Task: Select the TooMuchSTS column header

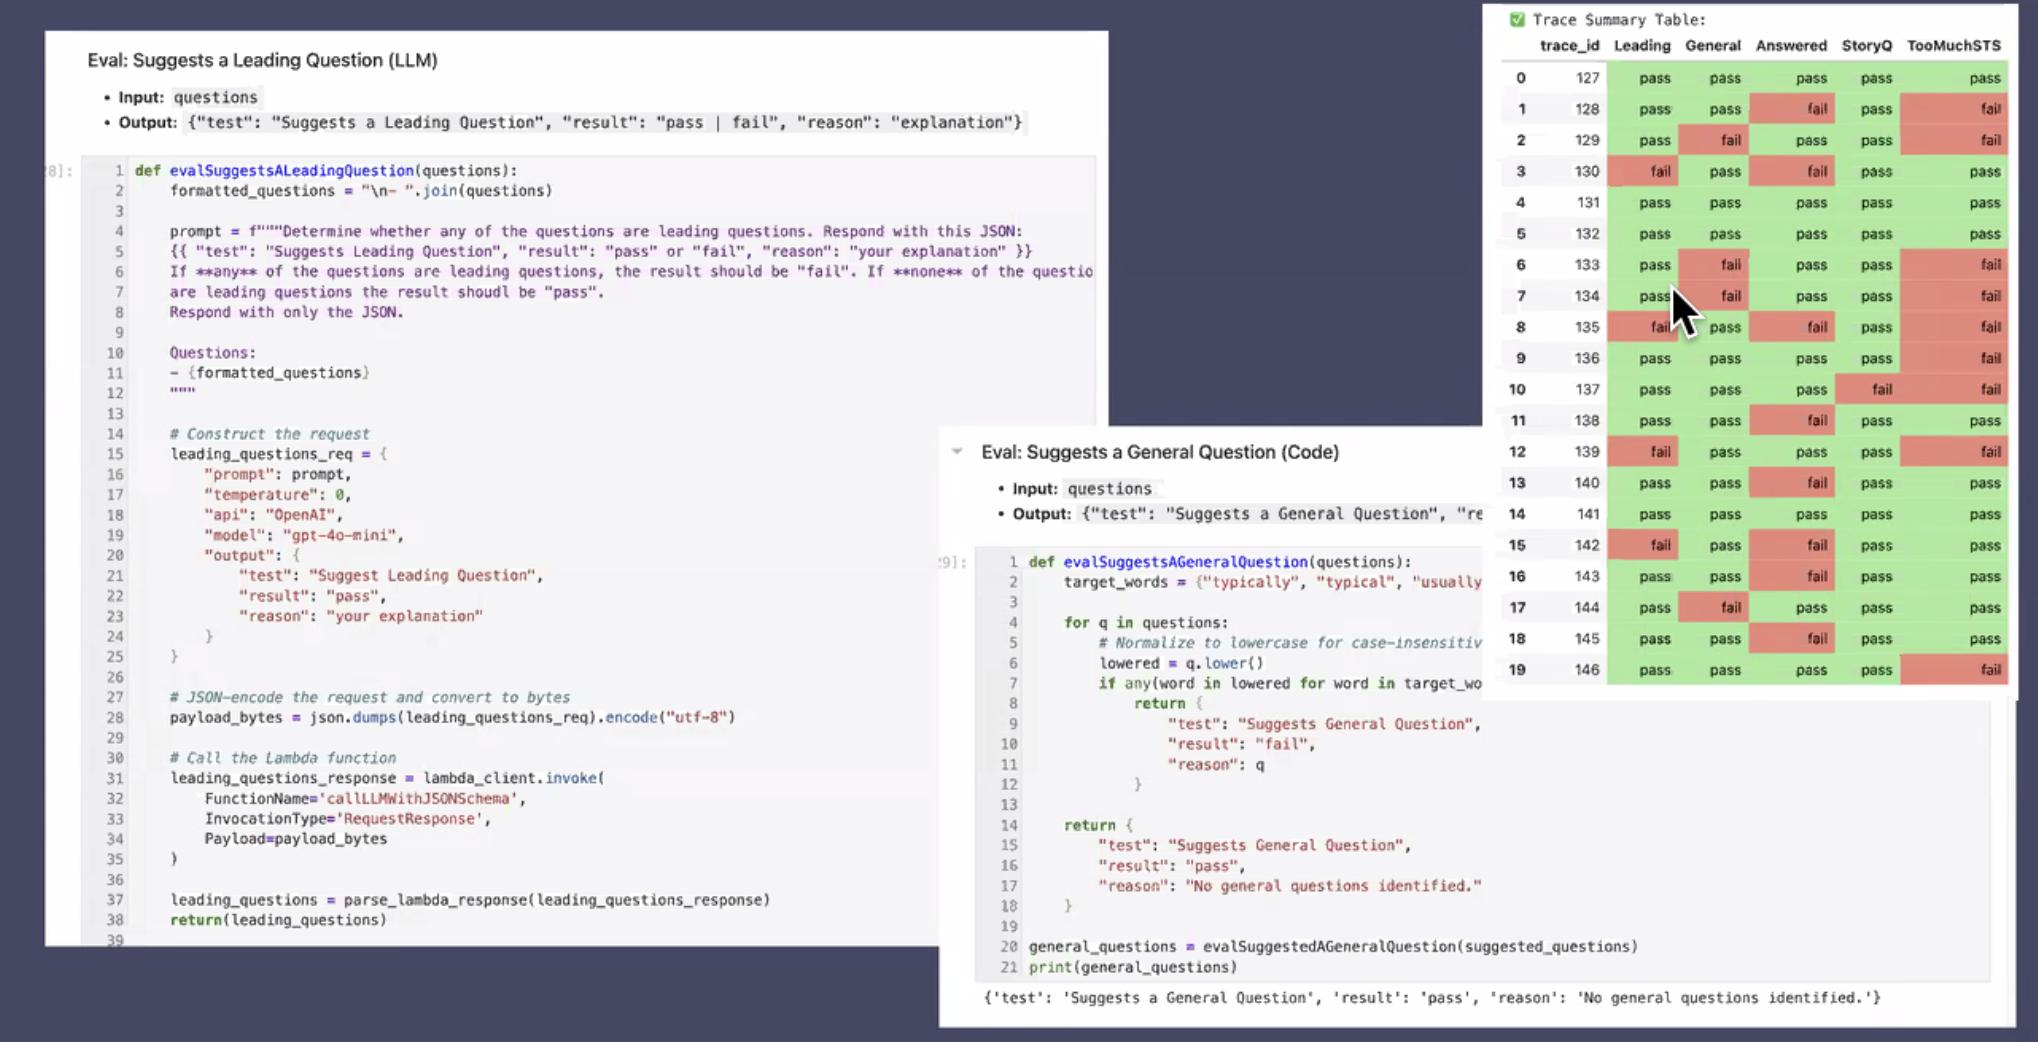Action: pyautogui.click(x=1953, y=46)
